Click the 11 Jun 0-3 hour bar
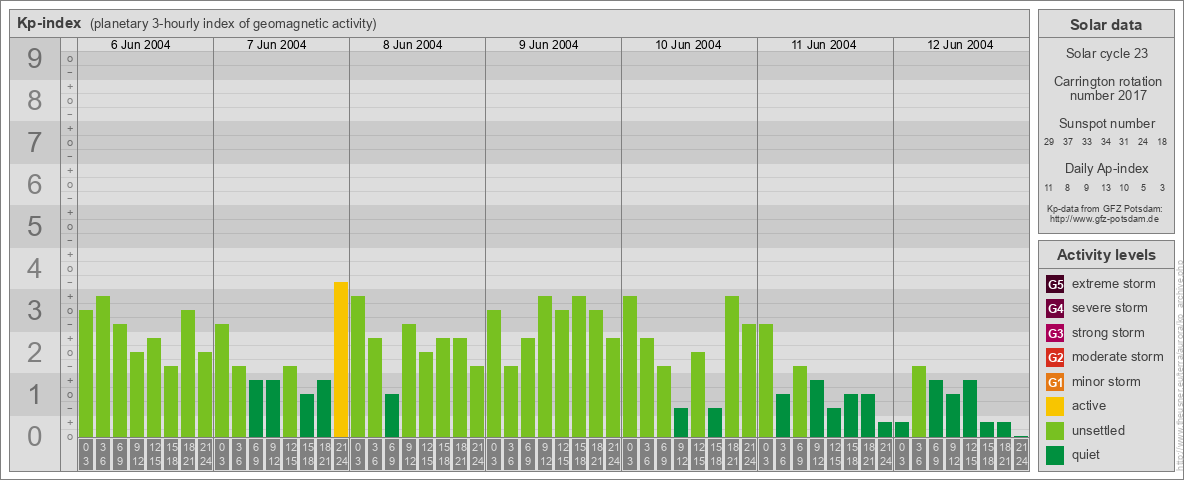 pos(766,380)
